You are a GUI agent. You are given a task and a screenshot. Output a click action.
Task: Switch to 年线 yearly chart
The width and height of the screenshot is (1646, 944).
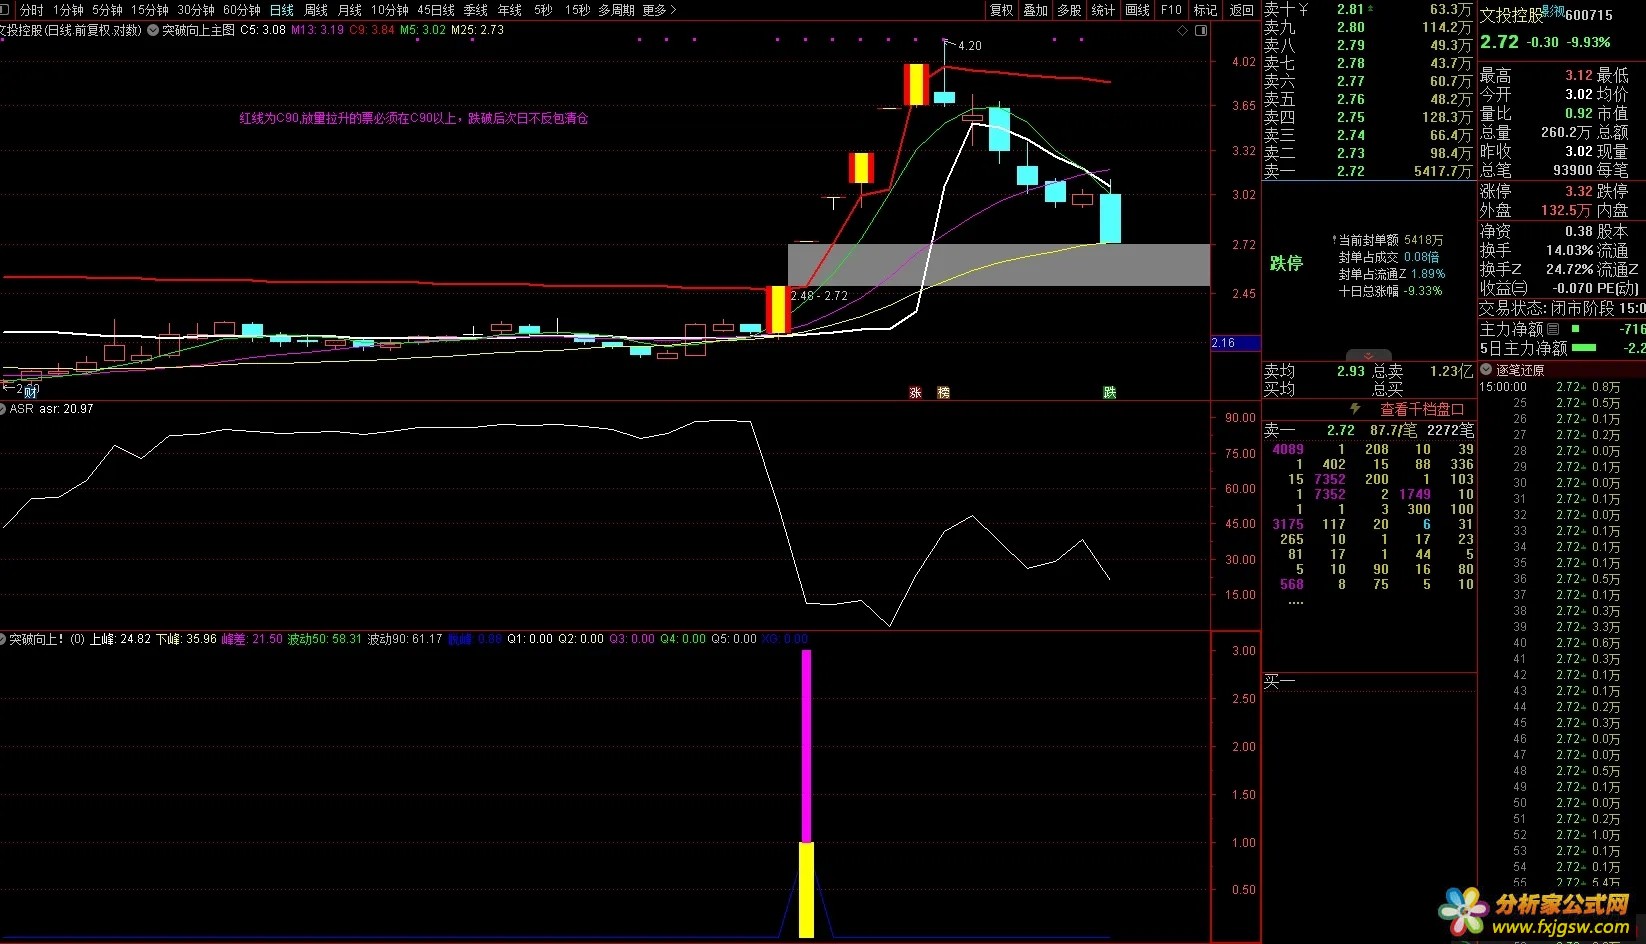click(510, 10)
